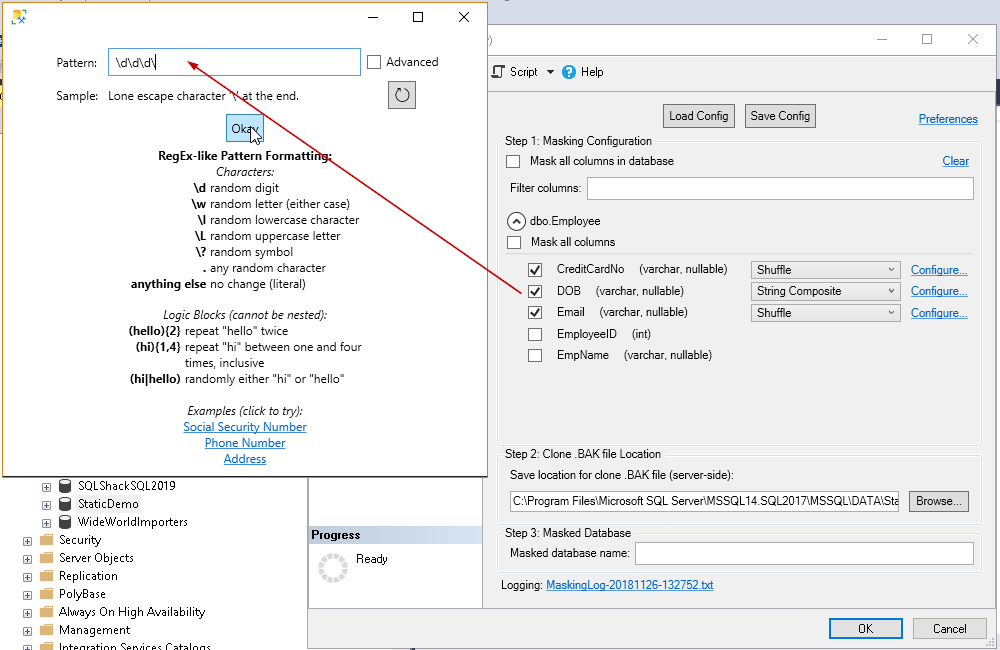
Task: Click the SQLShackSQL2019 database icon
Action: click(65, 486)
